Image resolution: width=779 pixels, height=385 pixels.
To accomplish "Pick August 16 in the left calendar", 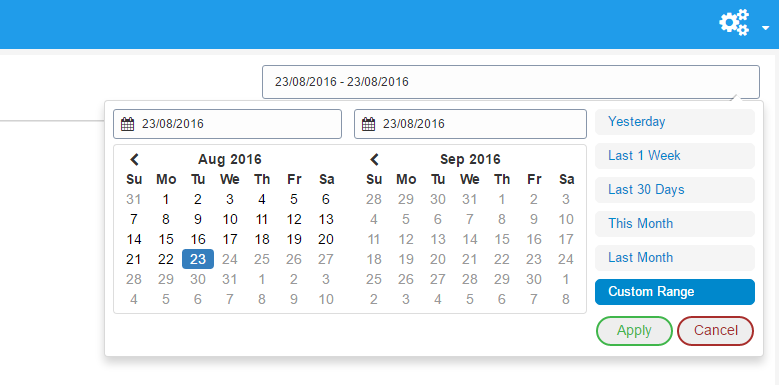I will (198, 239).
